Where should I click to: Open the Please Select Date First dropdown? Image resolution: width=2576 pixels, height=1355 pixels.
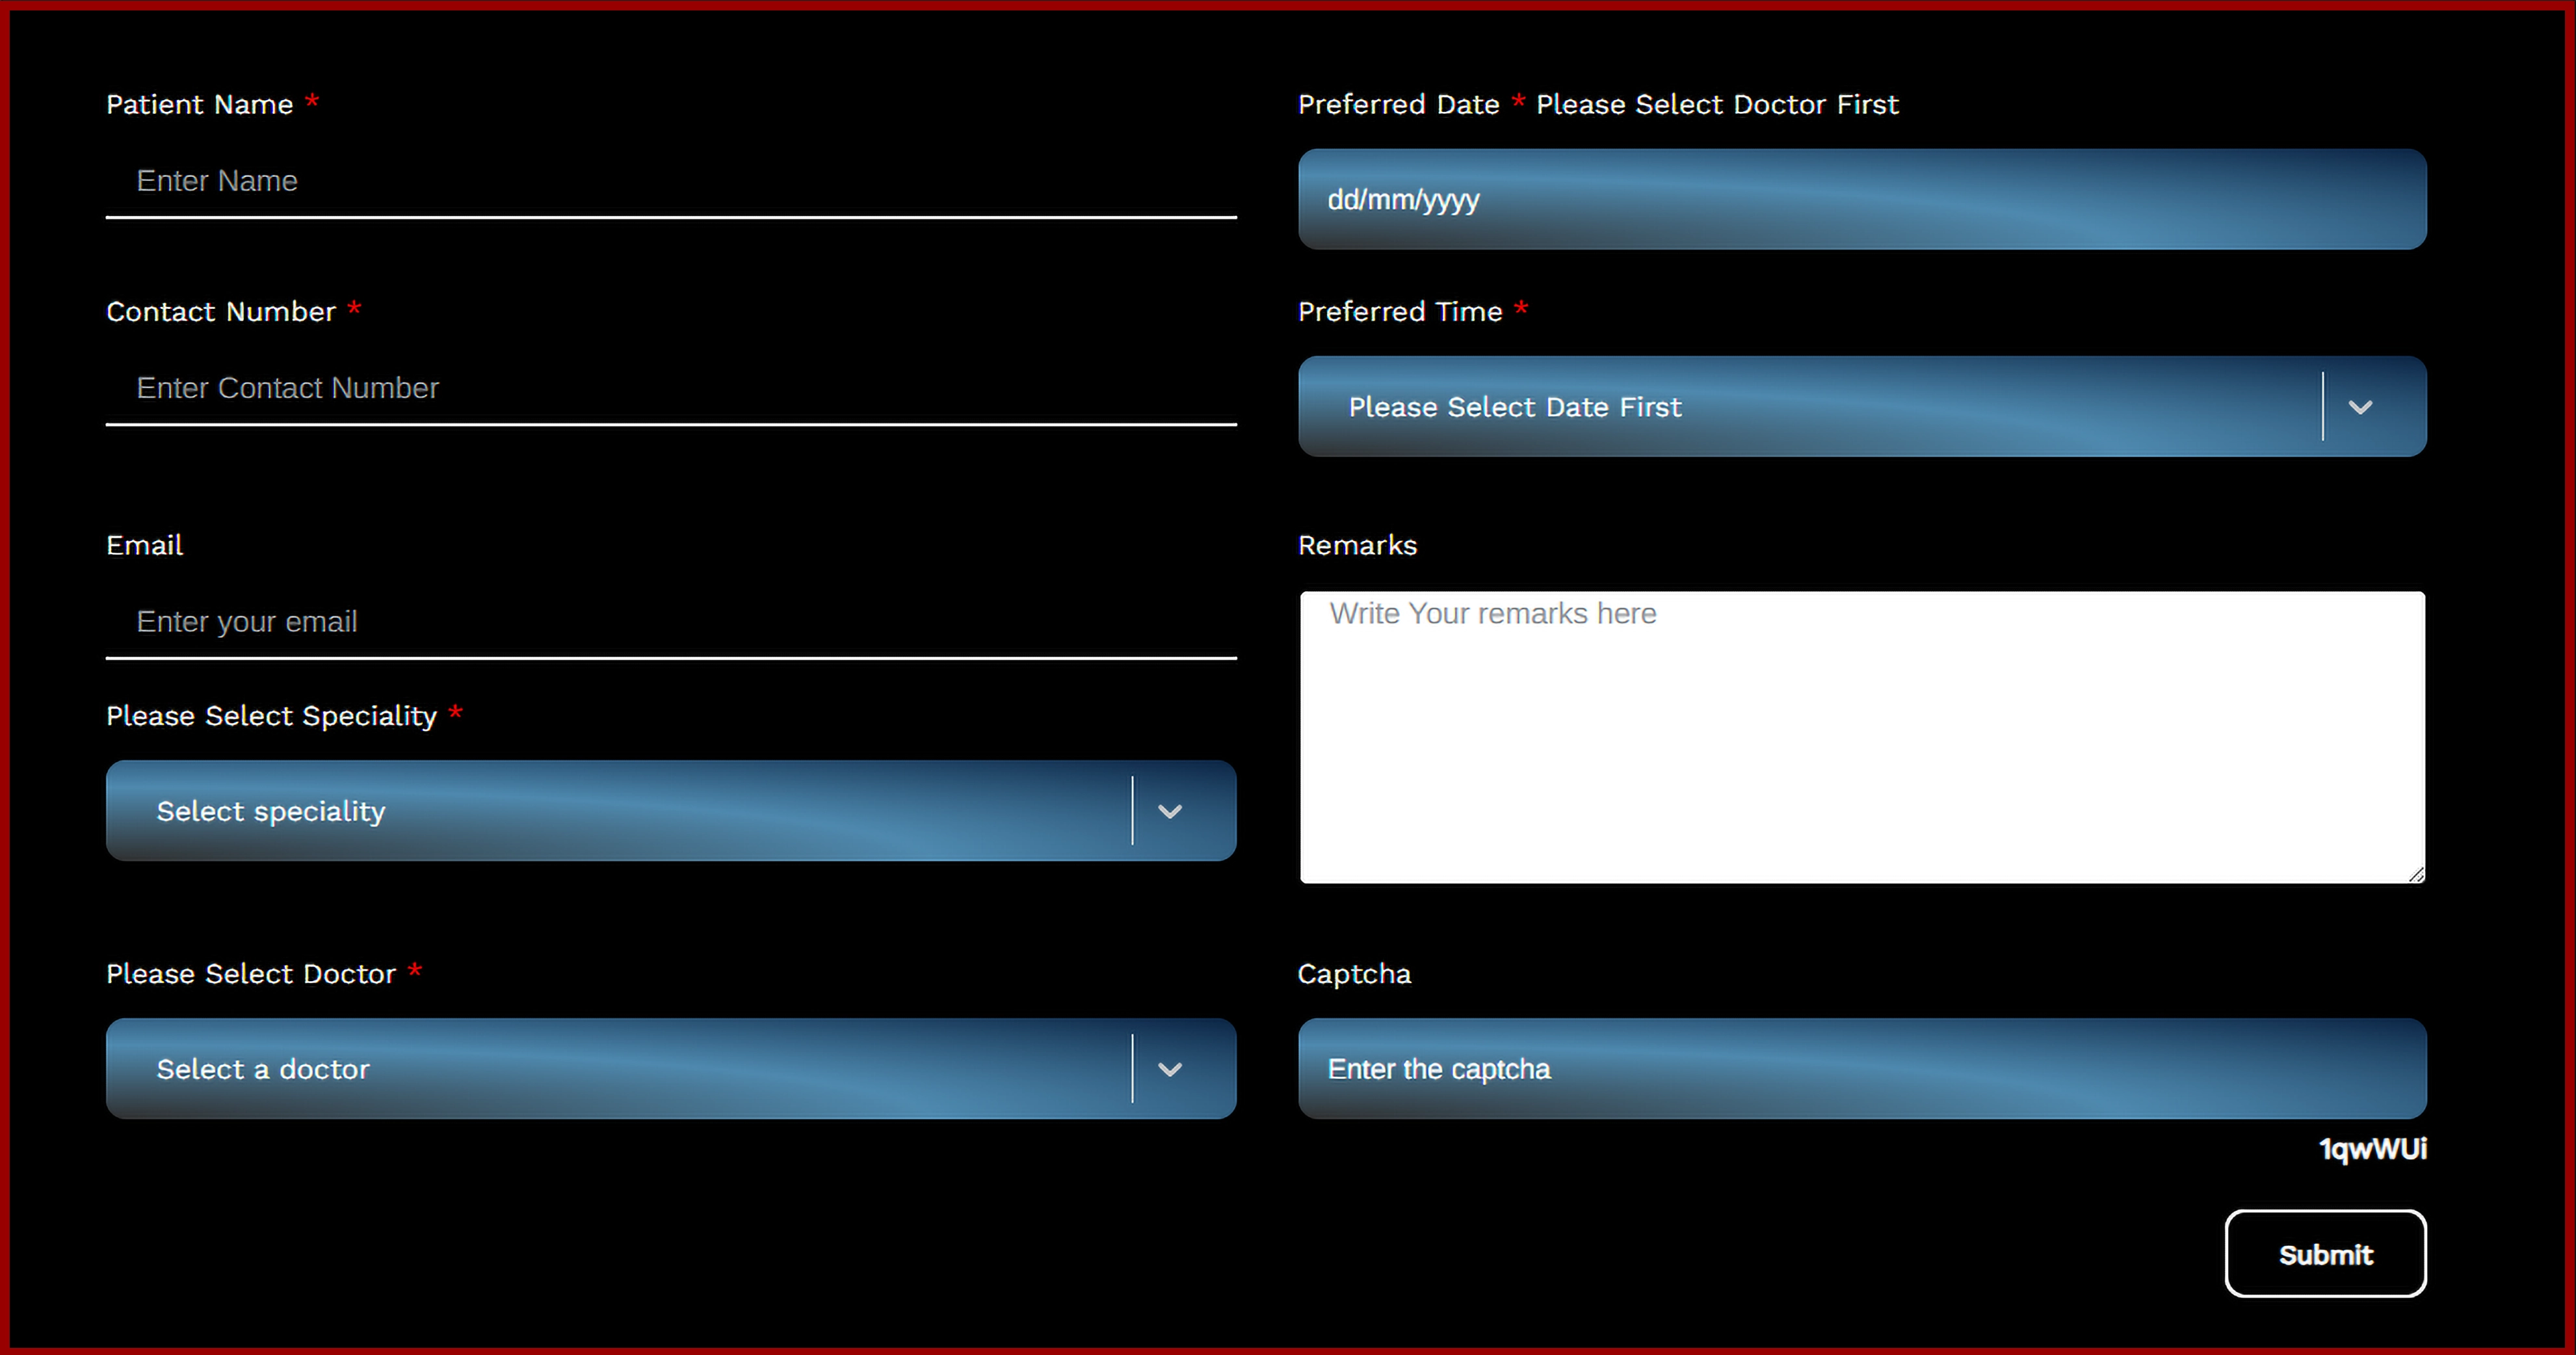pyautogui.click(x=1810, y=407)
